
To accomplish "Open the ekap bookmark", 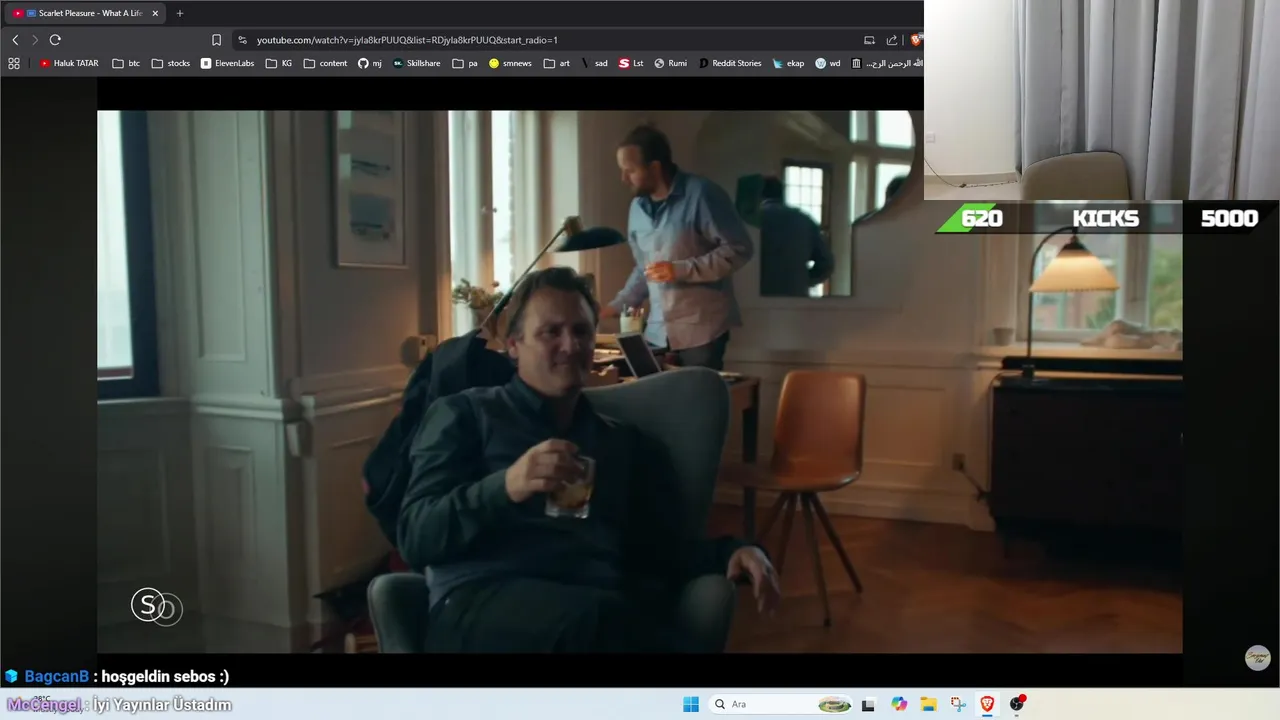I will pyautogui.click(x=788, y=63).
